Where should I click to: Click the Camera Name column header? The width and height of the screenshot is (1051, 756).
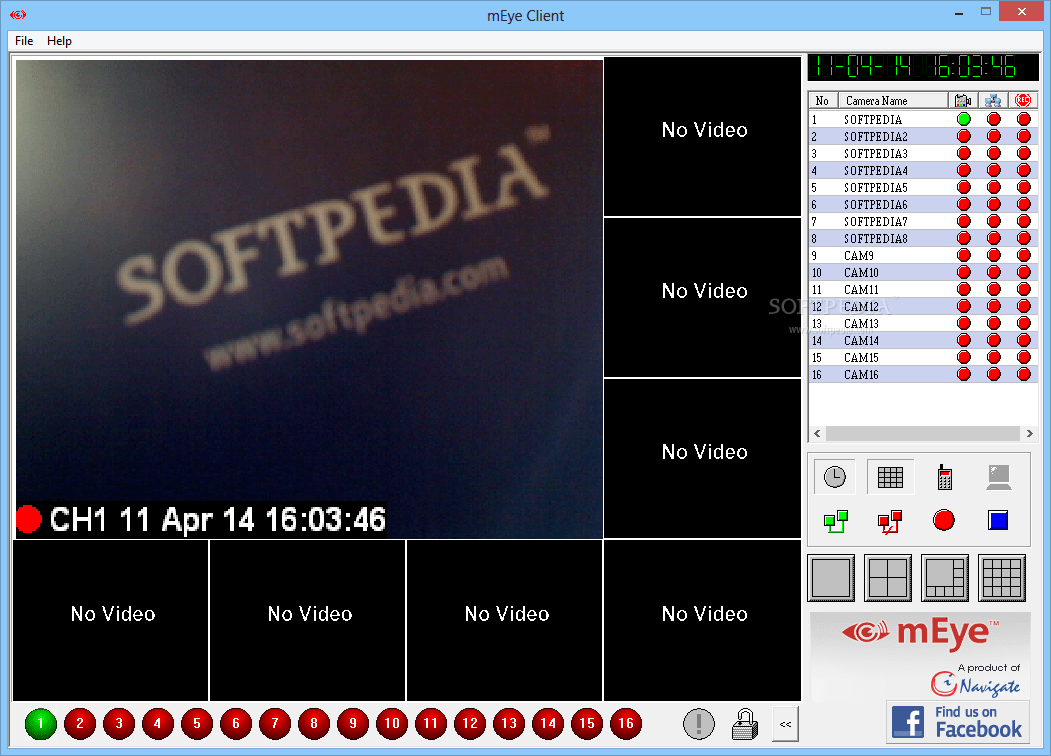[893, 101]
